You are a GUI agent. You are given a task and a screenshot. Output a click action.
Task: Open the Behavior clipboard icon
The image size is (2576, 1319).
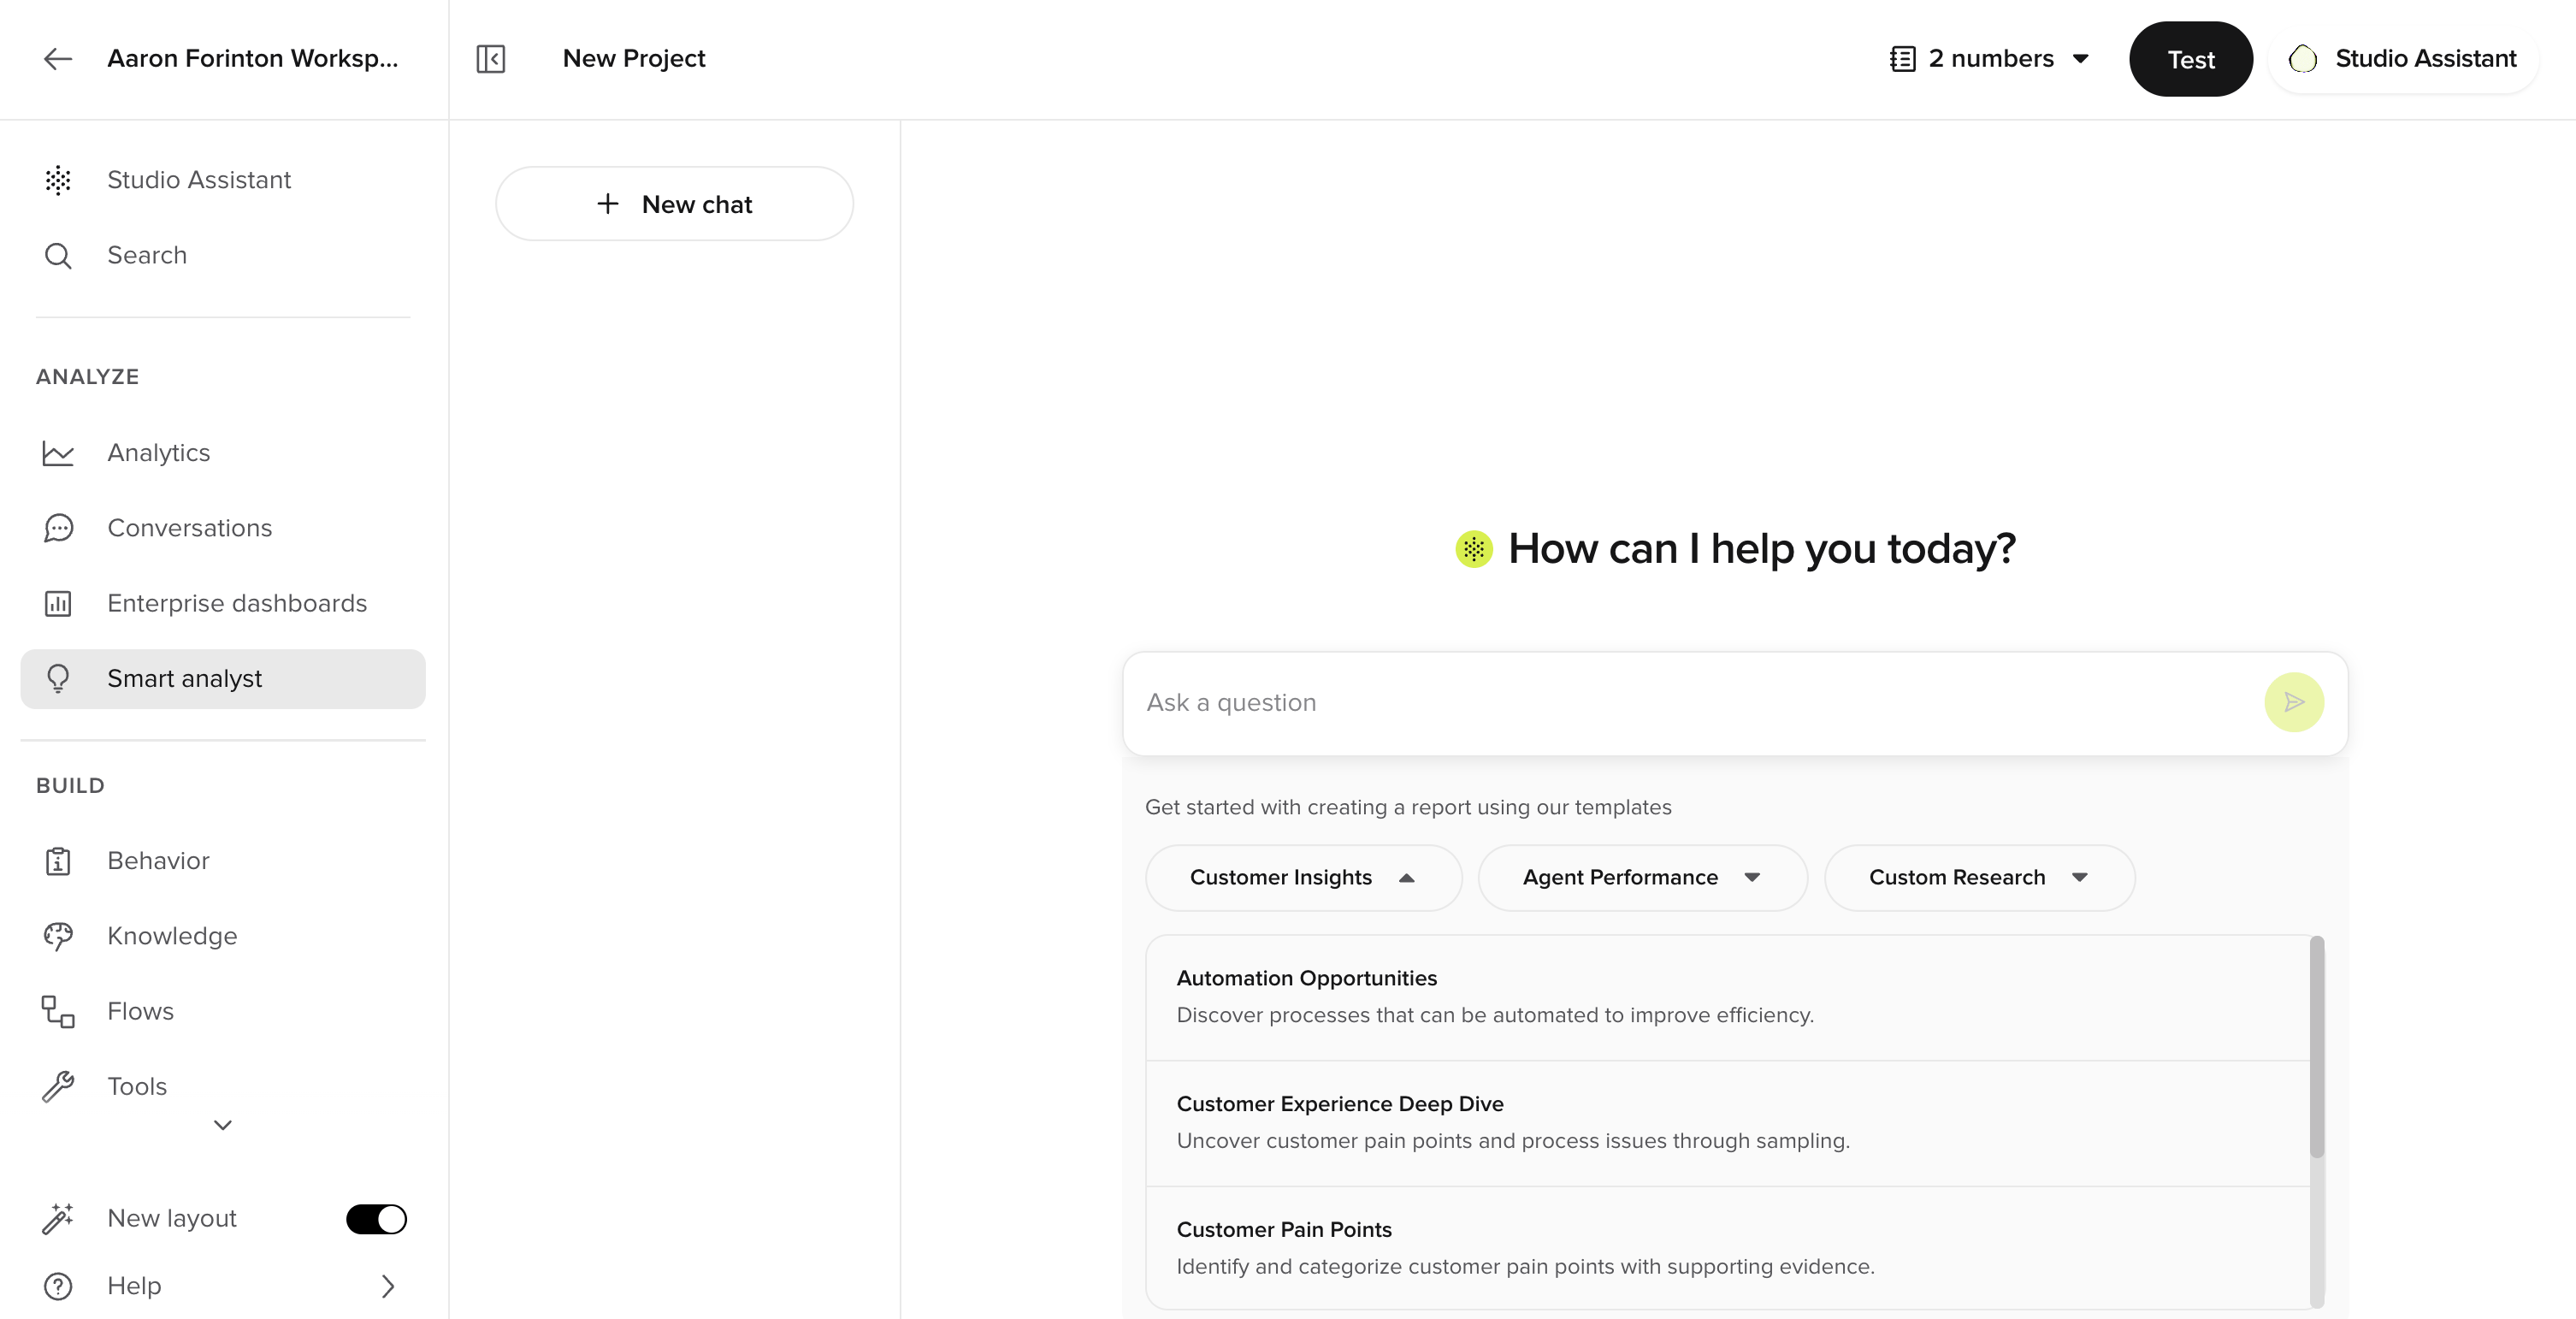pyautogui.click(x=58, y=861)
